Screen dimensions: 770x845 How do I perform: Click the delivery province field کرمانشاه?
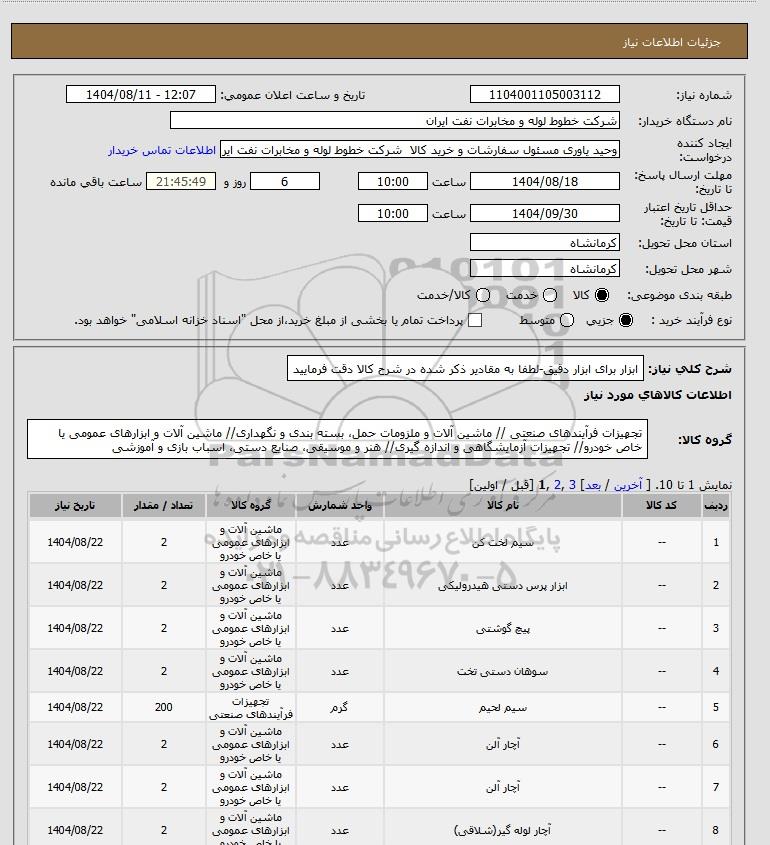(x=545, y=243)
